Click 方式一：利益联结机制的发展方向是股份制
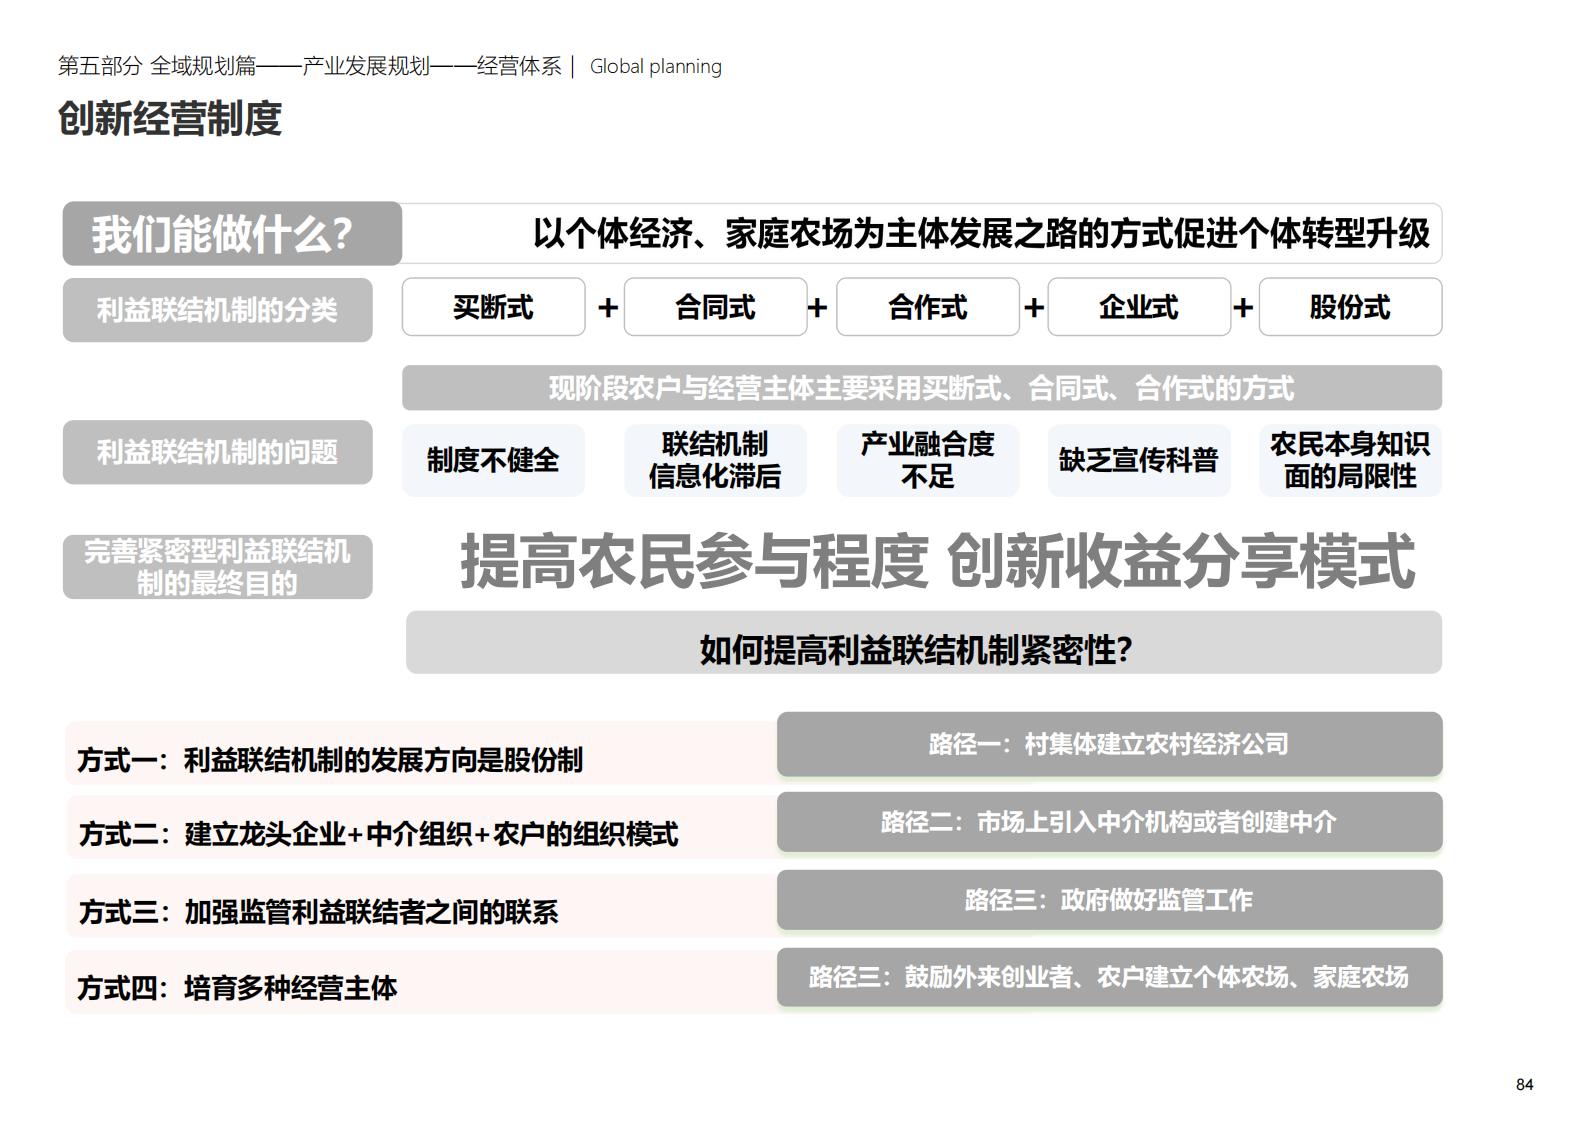 330,760
